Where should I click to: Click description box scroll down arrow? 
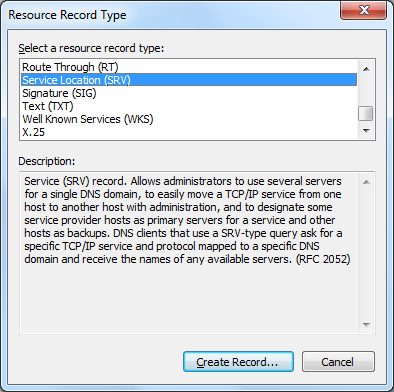pyautogui.click(x=366, y=325)
